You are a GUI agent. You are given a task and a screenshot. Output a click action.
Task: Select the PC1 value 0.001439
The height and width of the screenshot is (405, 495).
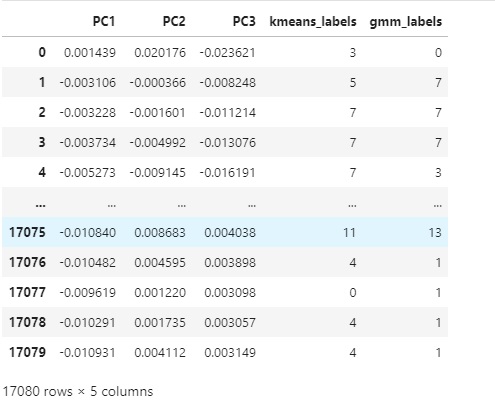(90, 53)
